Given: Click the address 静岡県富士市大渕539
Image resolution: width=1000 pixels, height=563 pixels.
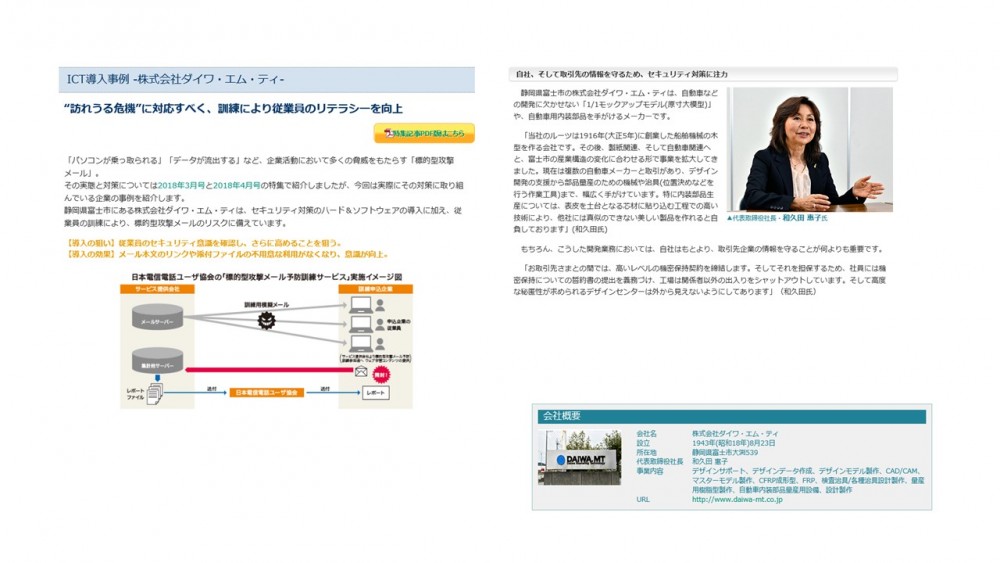Looking at the screenshot, I should tap(725, 452).
